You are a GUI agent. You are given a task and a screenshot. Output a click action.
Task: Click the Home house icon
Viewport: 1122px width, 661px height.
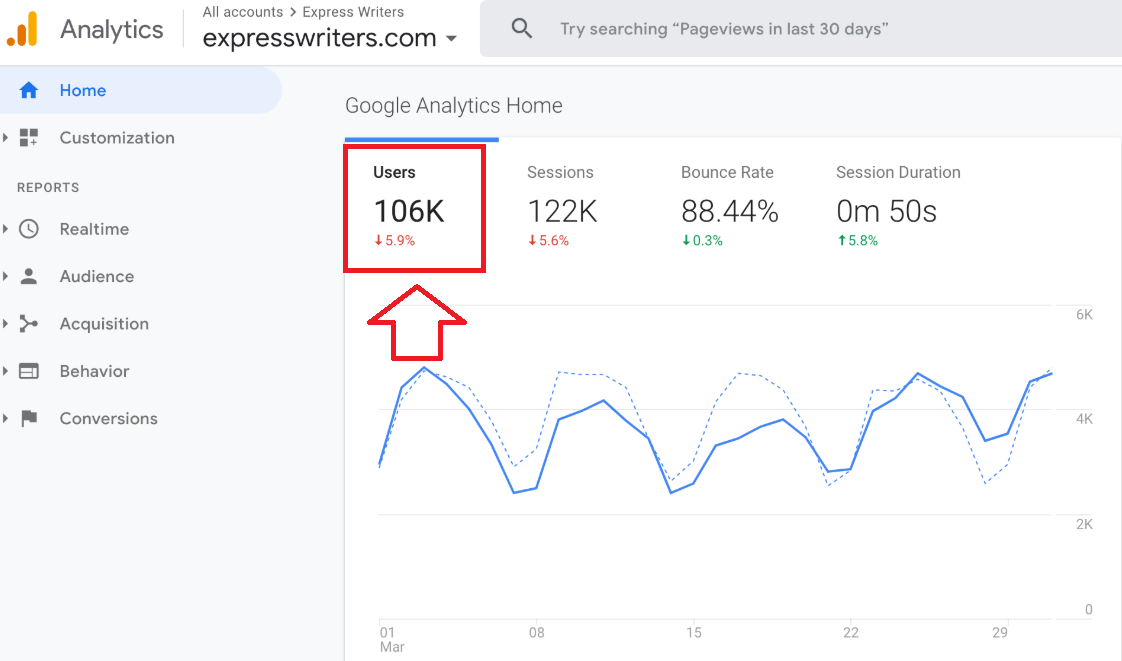point(29,90)
